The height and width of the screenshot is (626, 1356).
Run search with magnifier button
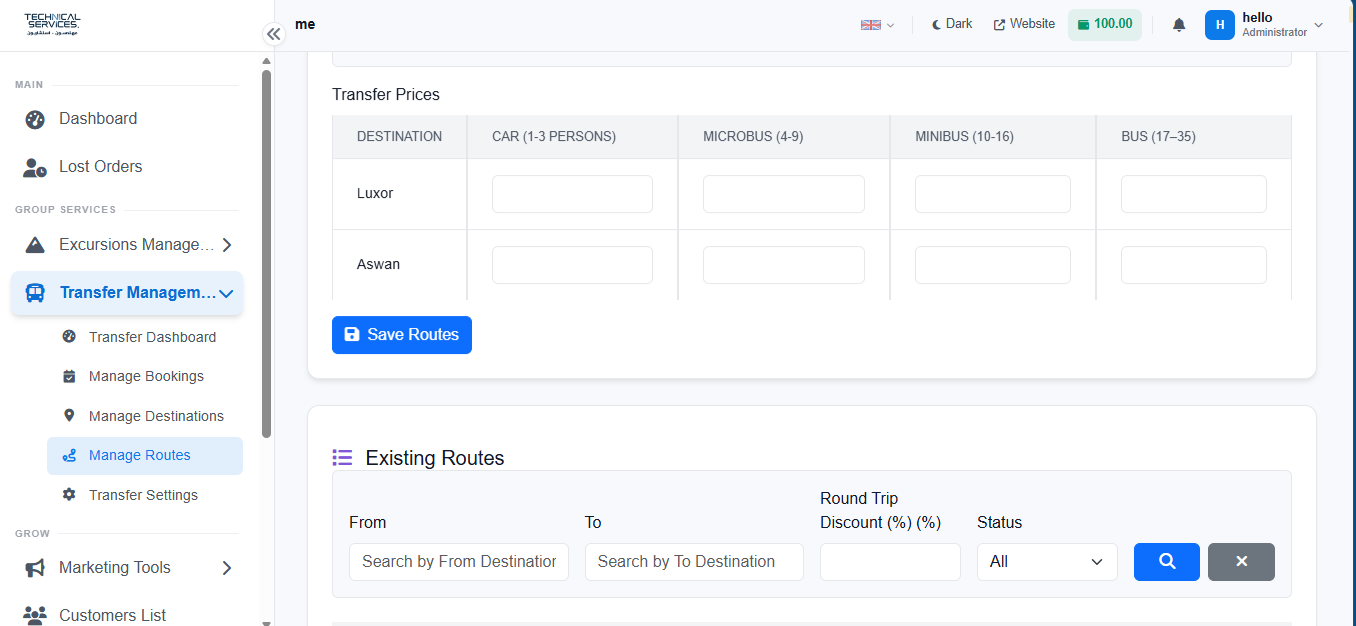(x=1167, y=562)
